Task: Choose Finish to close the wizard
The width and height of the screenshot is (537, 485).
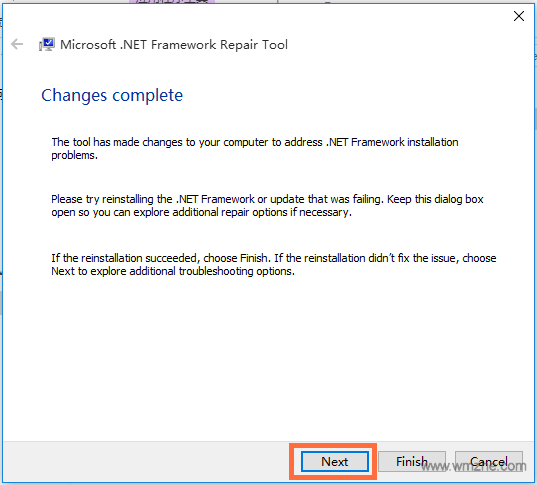Action: pos(412,461)
